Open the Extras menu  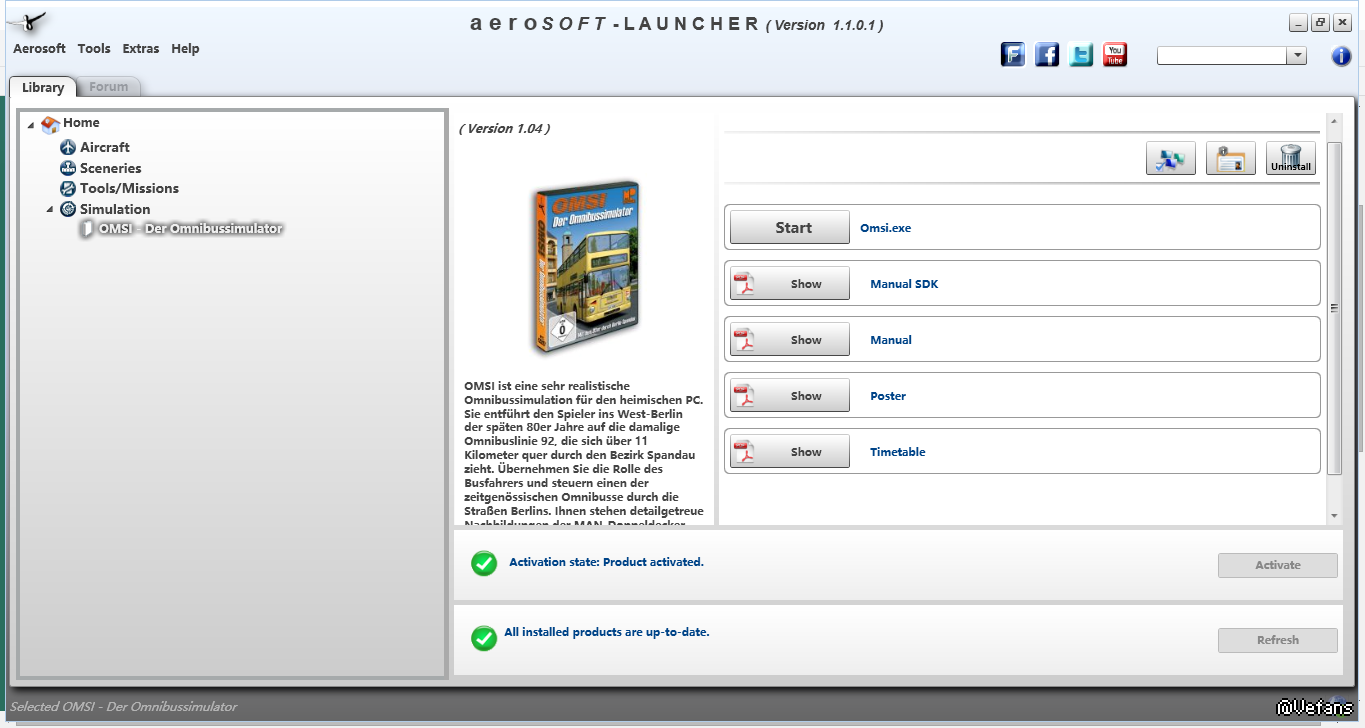141,49
